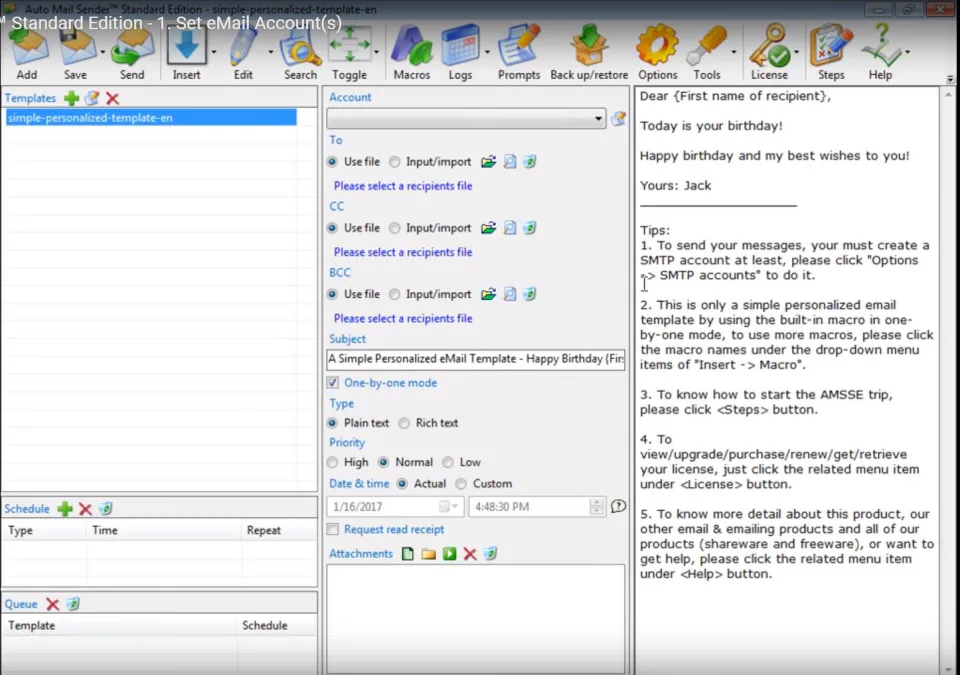Click the Help toolbar icon
The height and width of the screenshot is (675, 960).
coord(880,55)
